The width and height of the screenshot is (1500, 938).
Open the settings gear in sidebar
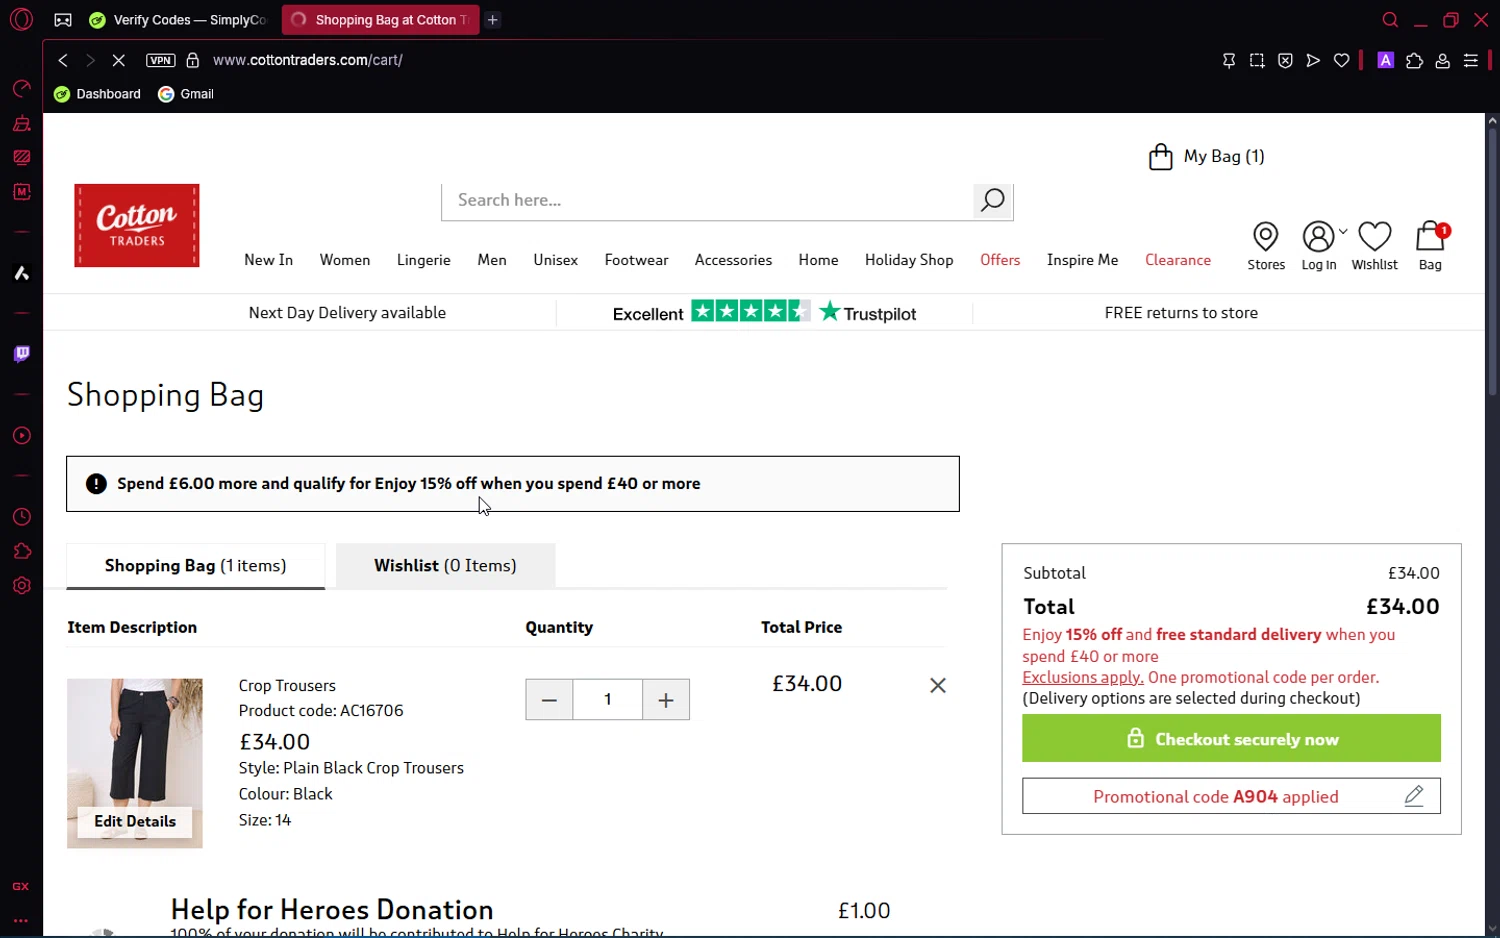(x=22, y=586)
